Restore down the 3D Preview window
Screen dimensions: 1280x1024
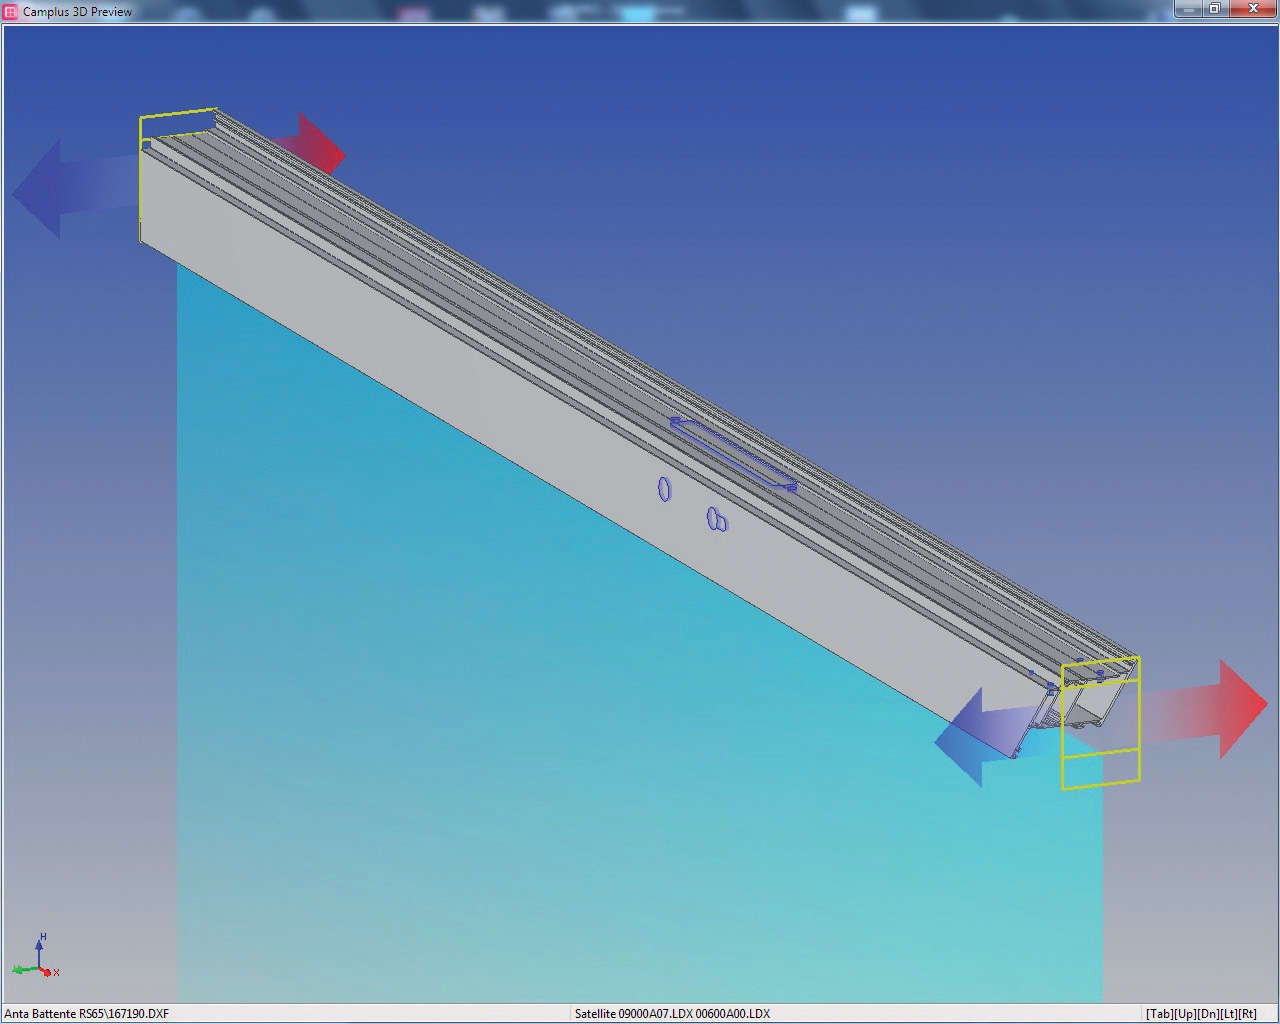pos(1215,9)
